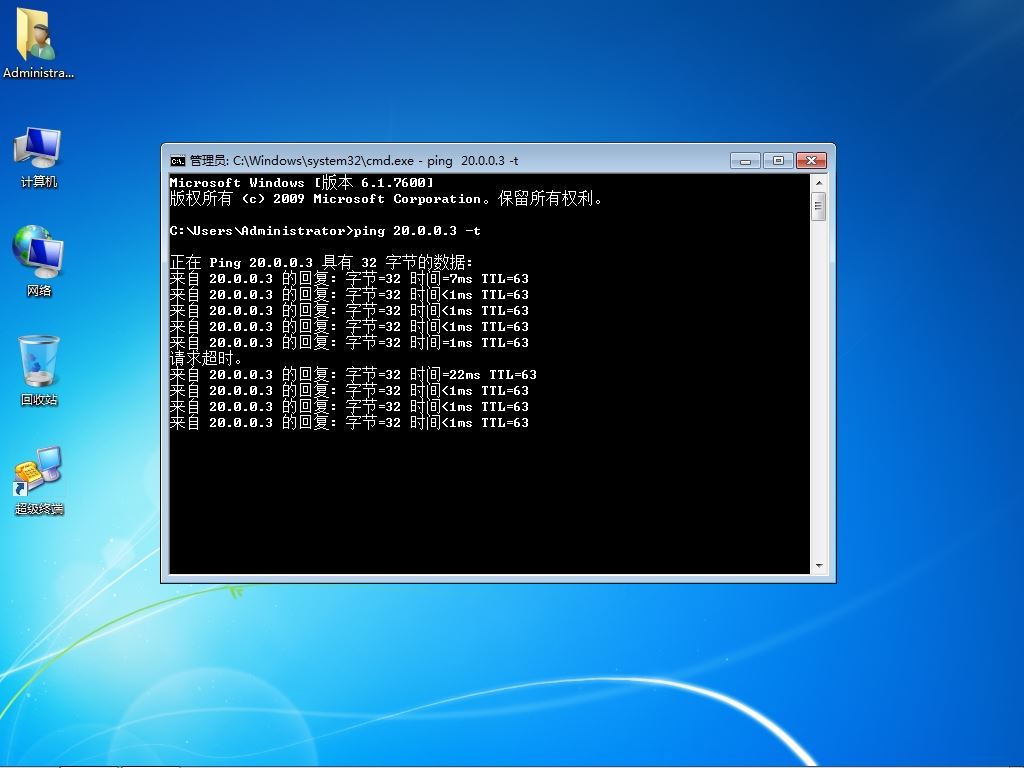Launch the 超级终端 shortcut icon
1024x768 pixels.
pos(39,480)
